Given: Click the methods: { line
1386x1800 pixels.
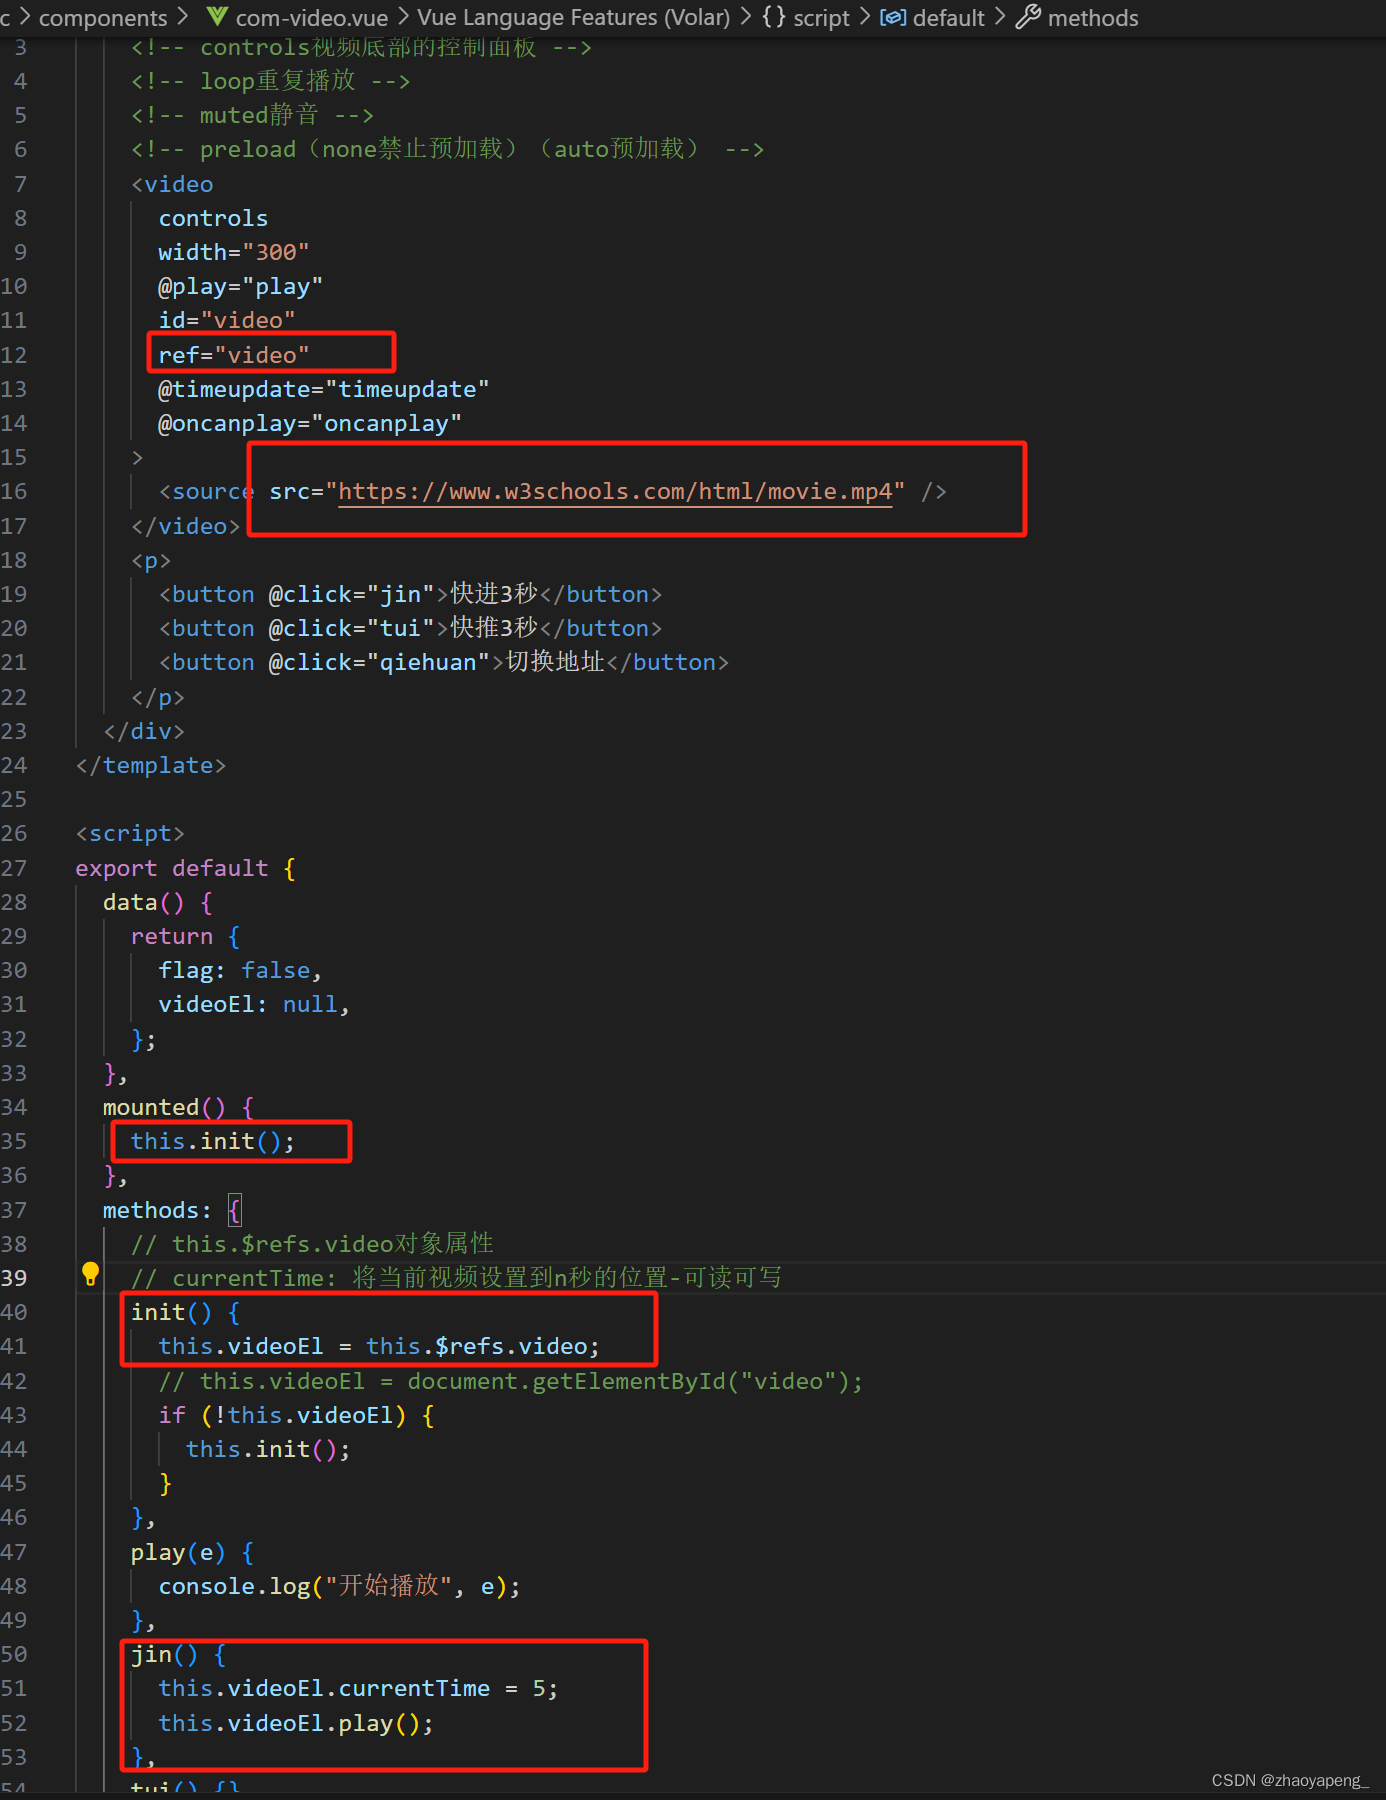Looking at the screenshot, I should click(172, 1210).
